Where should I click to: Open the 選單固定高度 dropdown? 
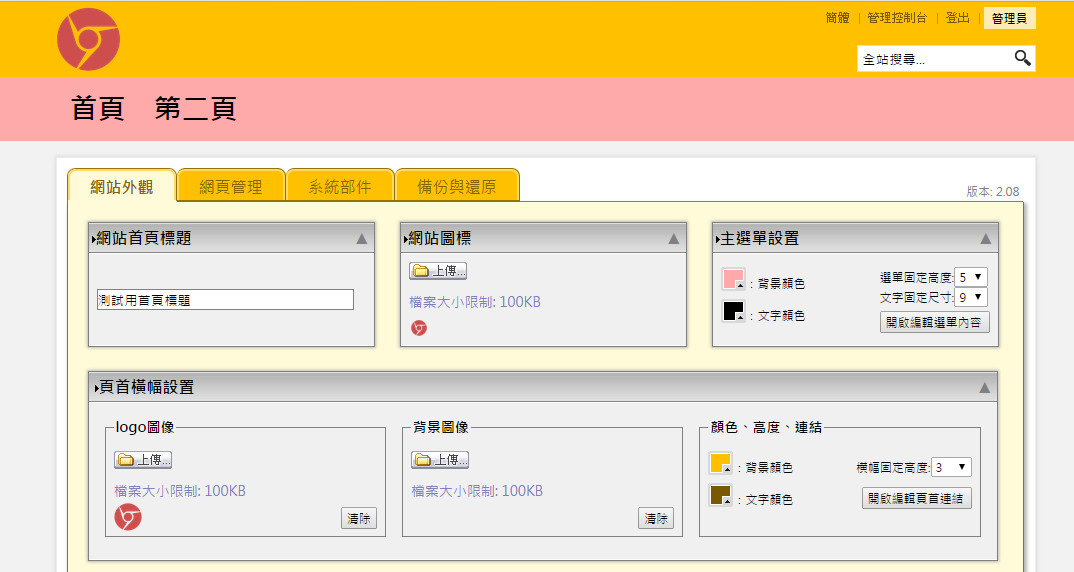[x=971, y=277]
